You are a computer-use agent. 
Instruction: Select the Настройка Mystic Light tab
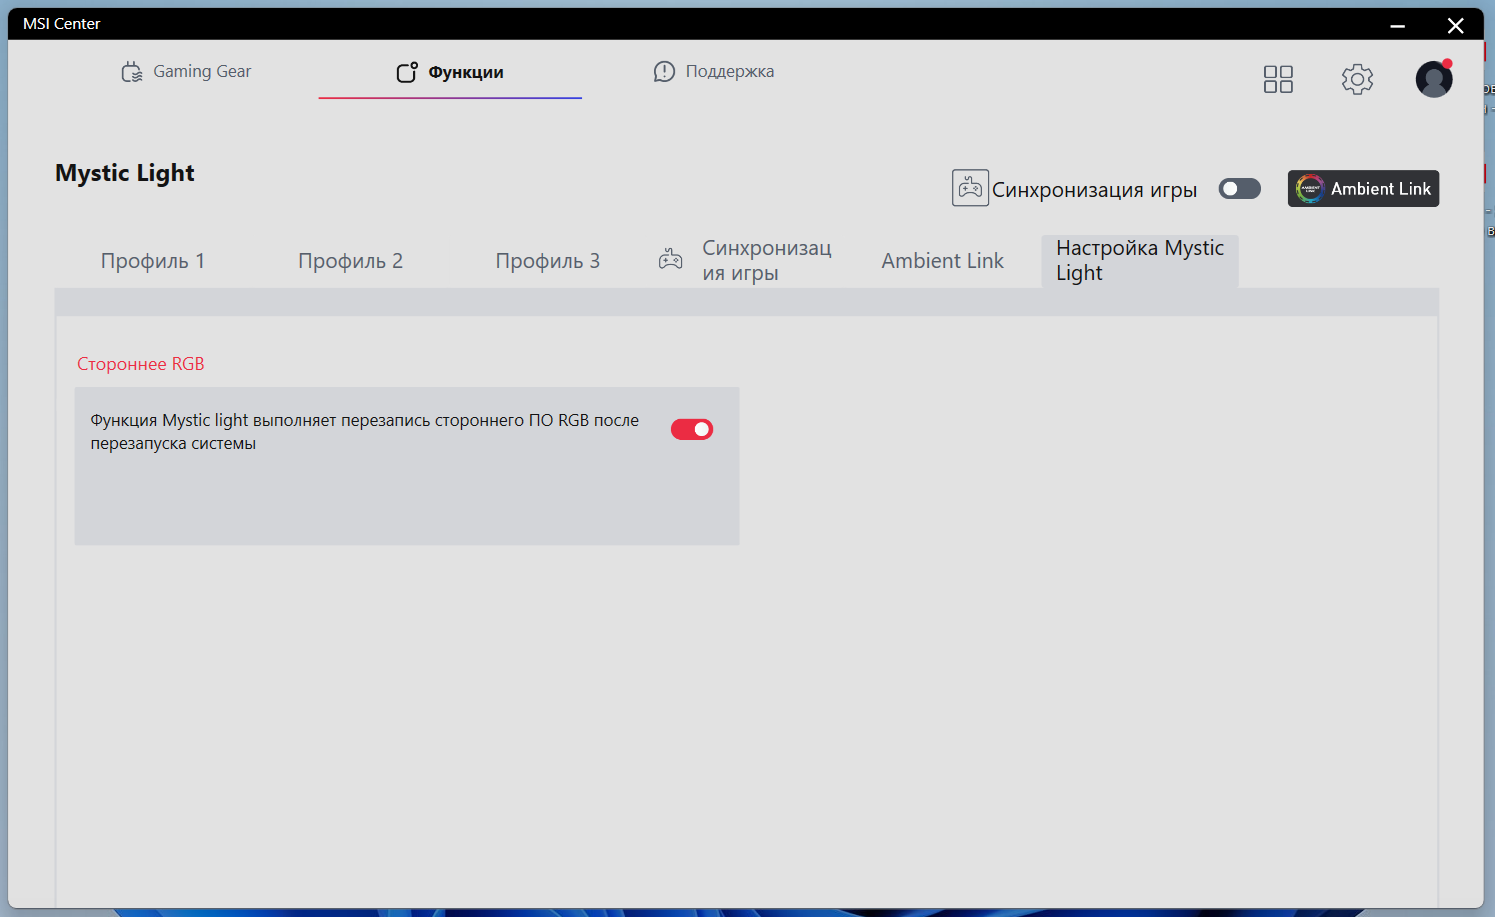point(1140,261)
